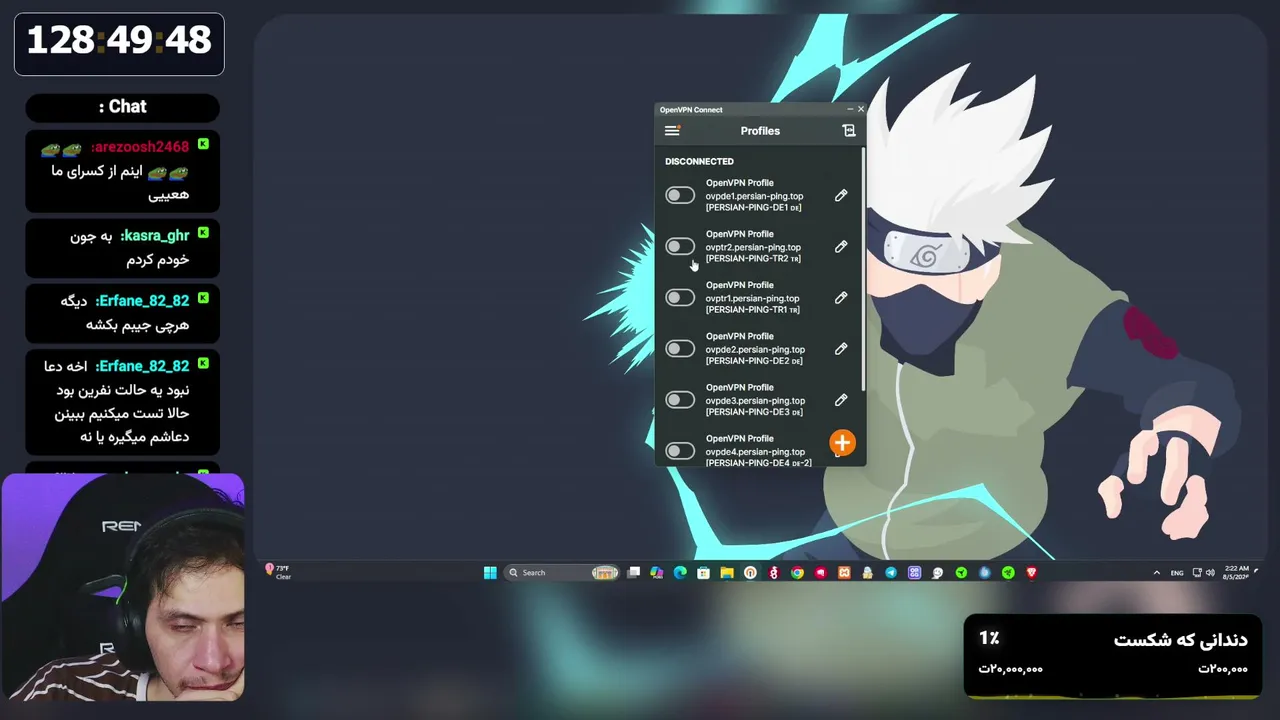Screen dimensions: 1280x720
Task: Select the ovptr2.persian-ping.top profile name
Action: [x=753, y=247]
